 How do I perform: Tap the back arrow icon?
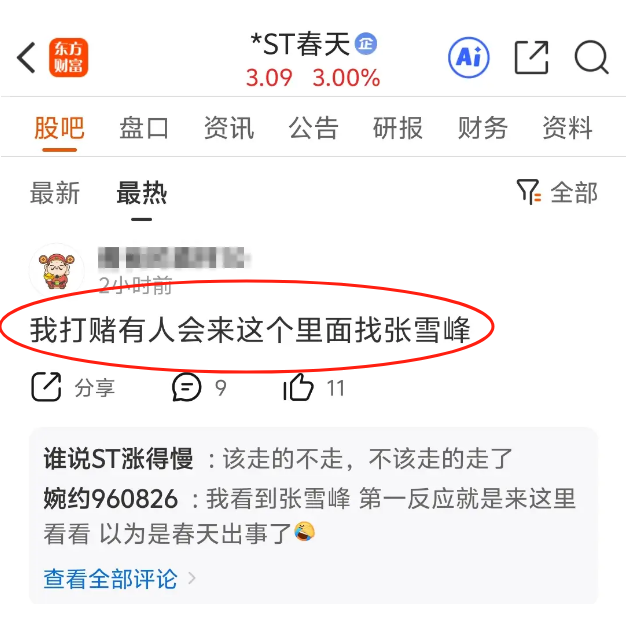[26, 58]
